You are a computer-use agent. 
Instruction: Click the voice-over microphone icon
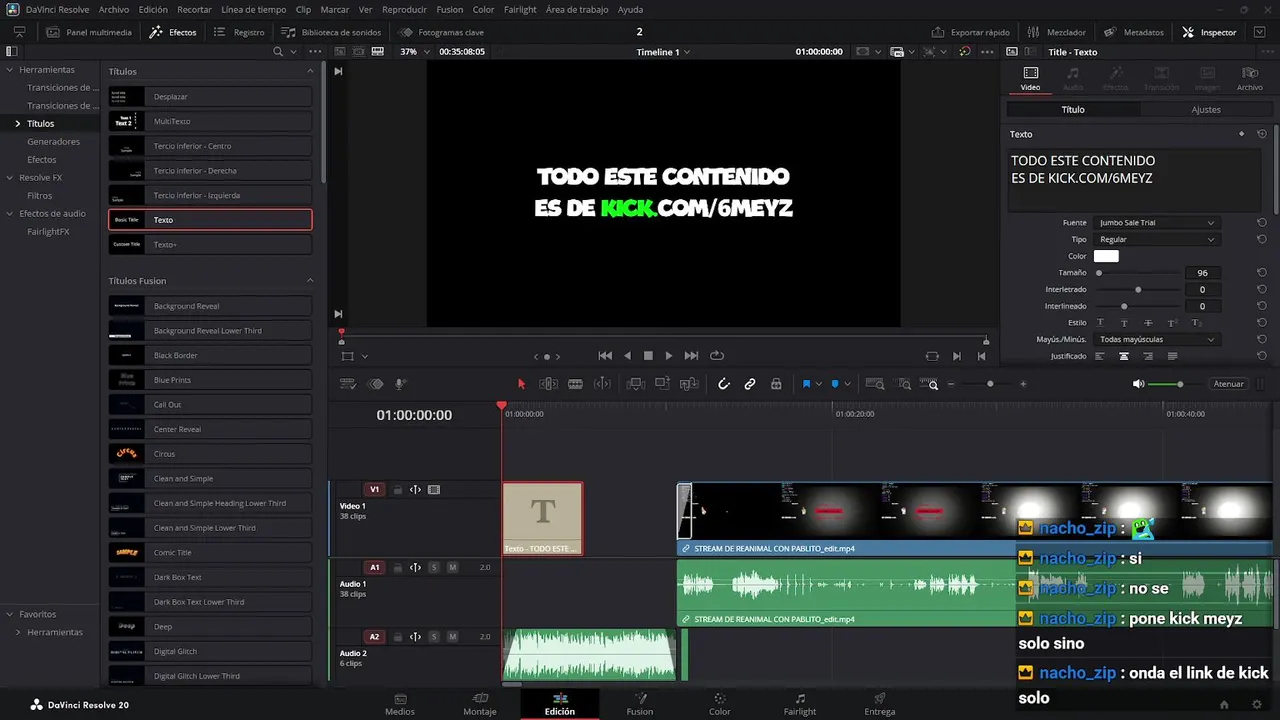[x=401, y=384]
